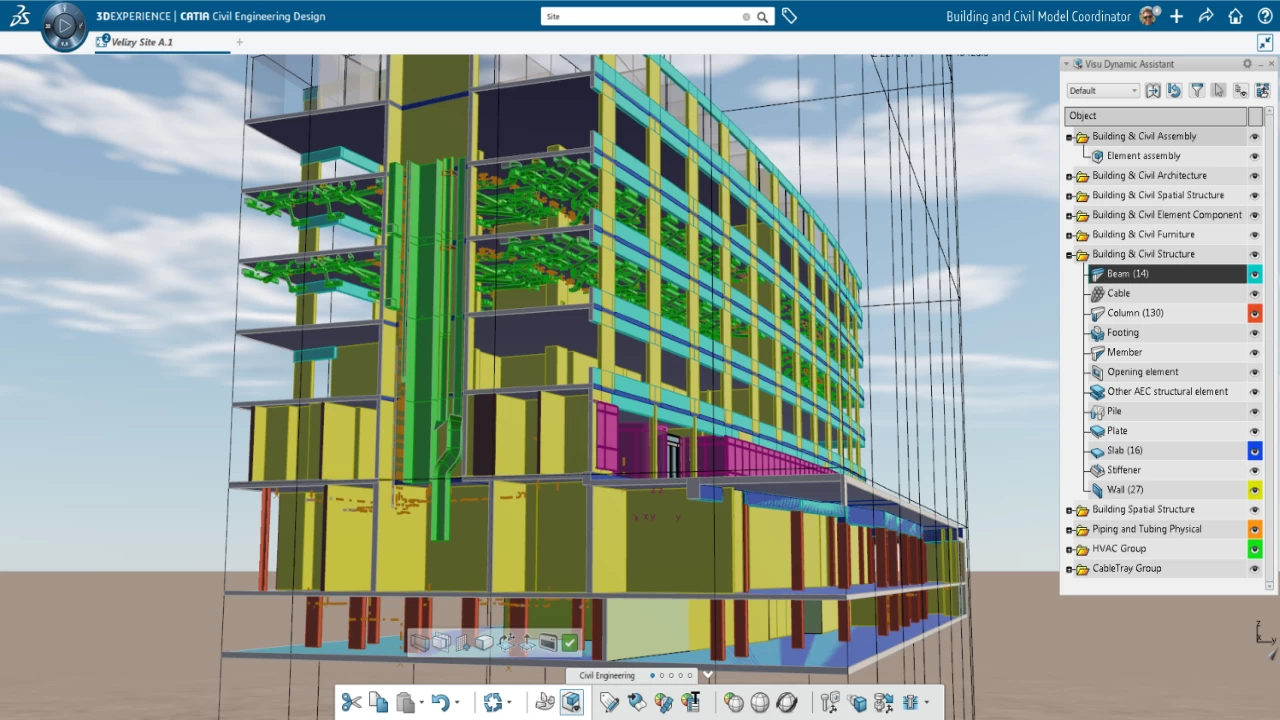Collapse the Building & Civil Structure node
The height and width of the screenshot is (720, 1280).
1069,254
